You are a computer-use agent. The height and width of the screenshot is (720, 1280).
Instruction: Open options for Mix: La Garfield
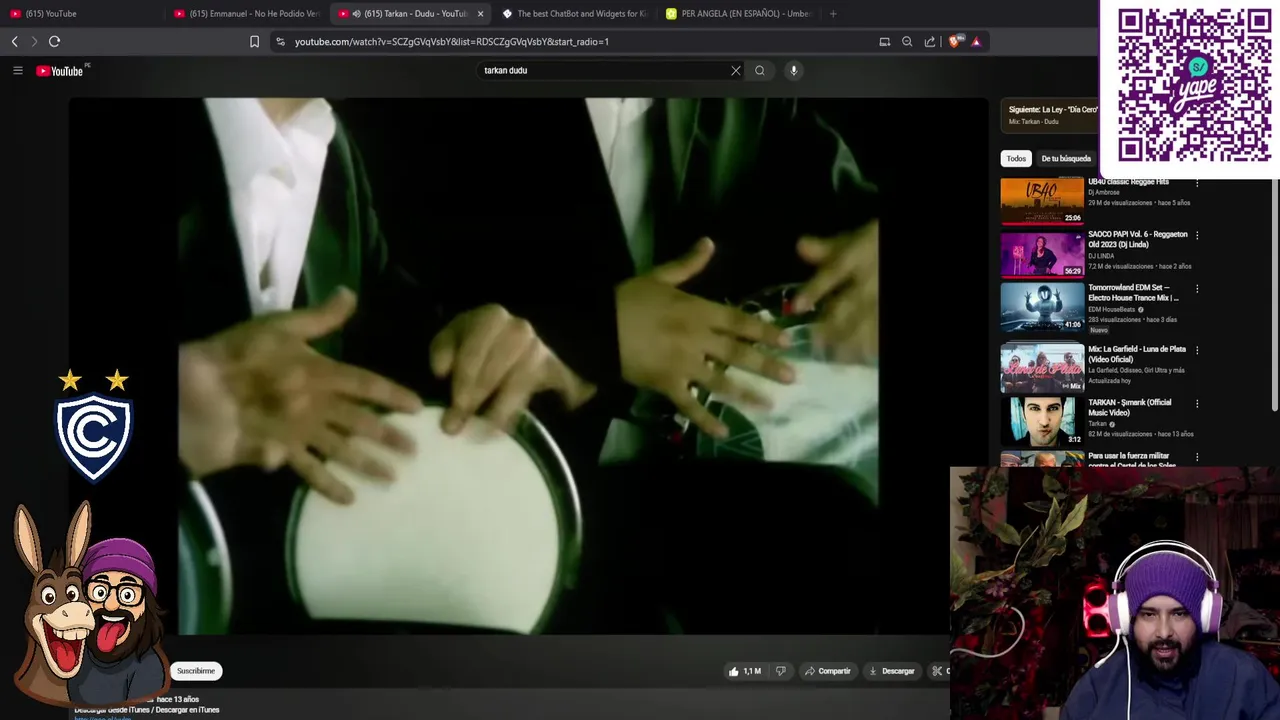[1197, 350]
